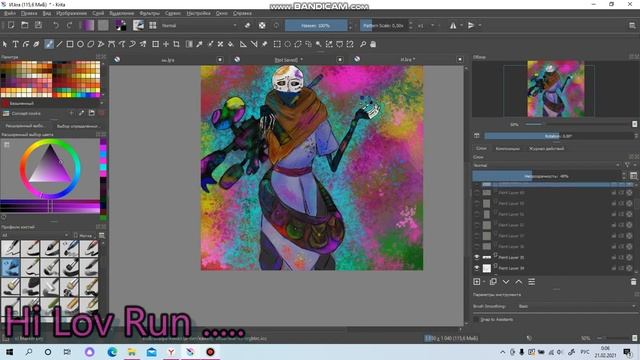The image size is (640, 360).
Task: Move the layer up with the arrow
Action: point(518,282)
